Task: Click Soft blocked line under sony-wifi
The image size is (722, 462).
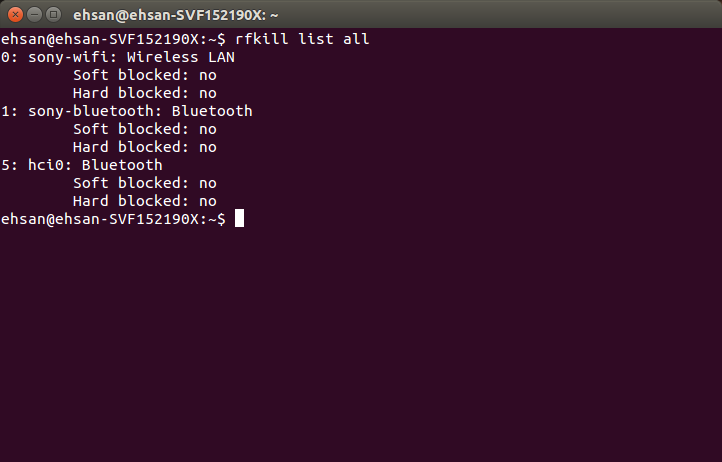Action: tap(145, 75)
